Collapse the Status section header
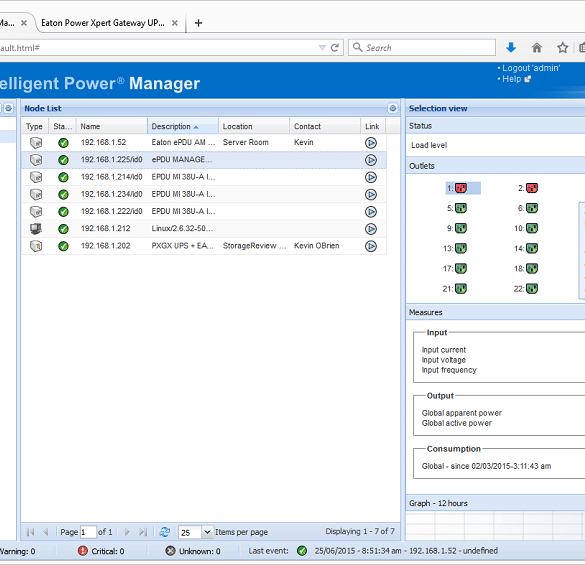This screenshot has height=565, width=585. (495, 126)
